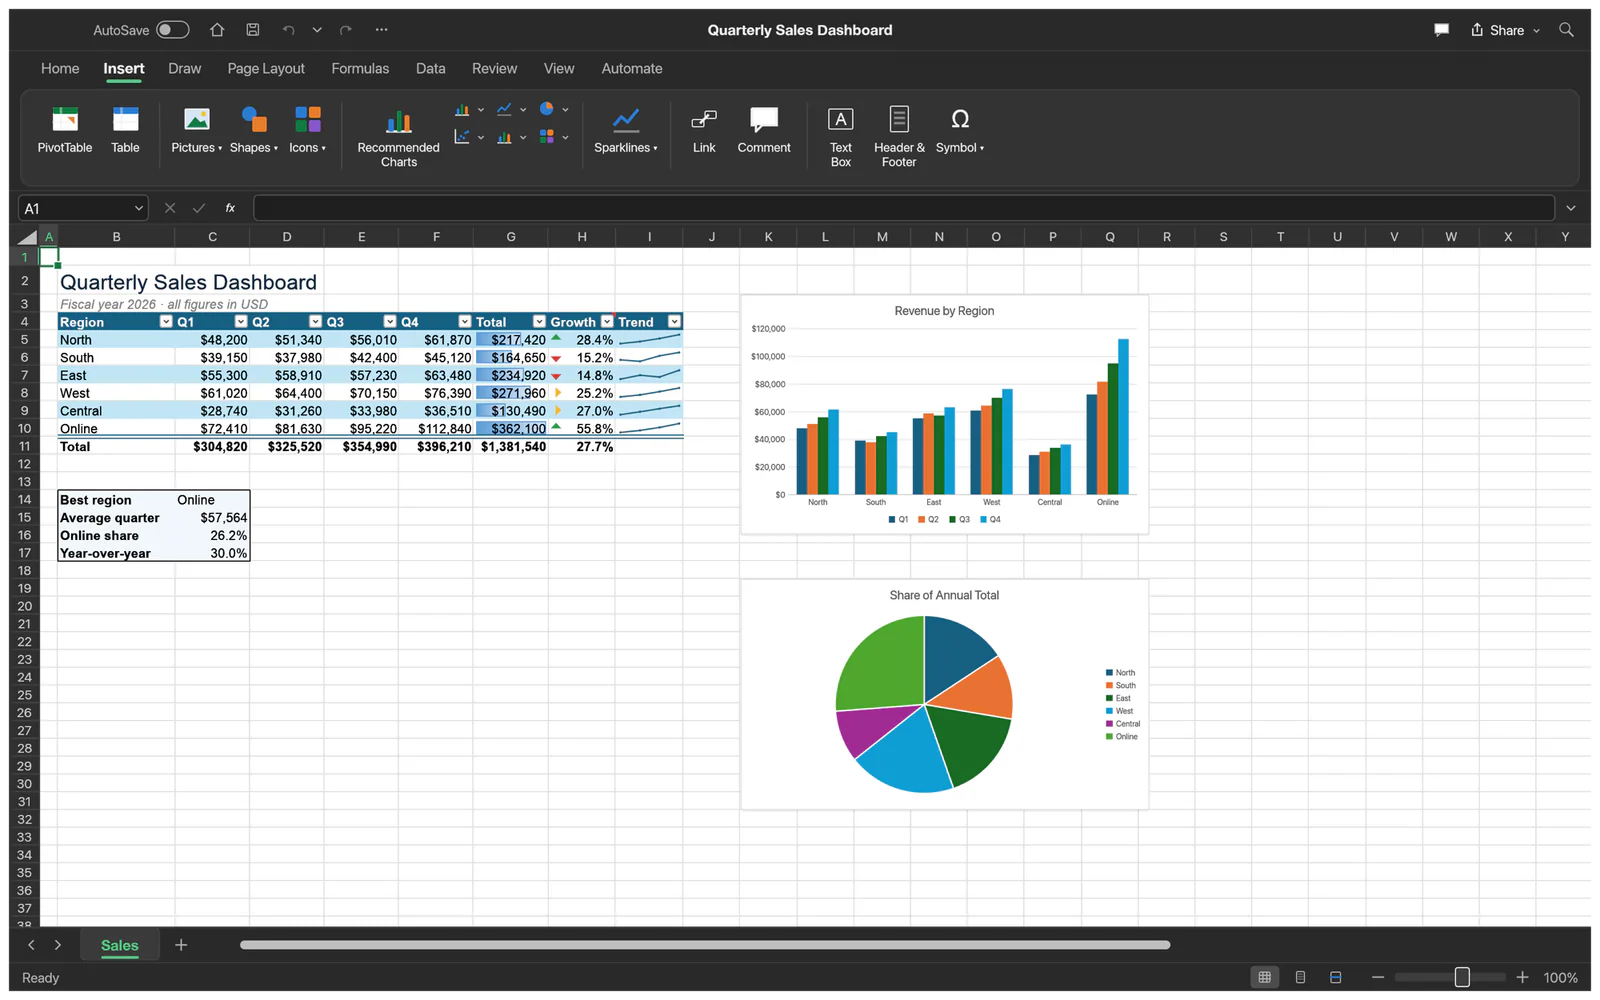
Task: Expand the Name Box dropdown
Action: [138, 208]
